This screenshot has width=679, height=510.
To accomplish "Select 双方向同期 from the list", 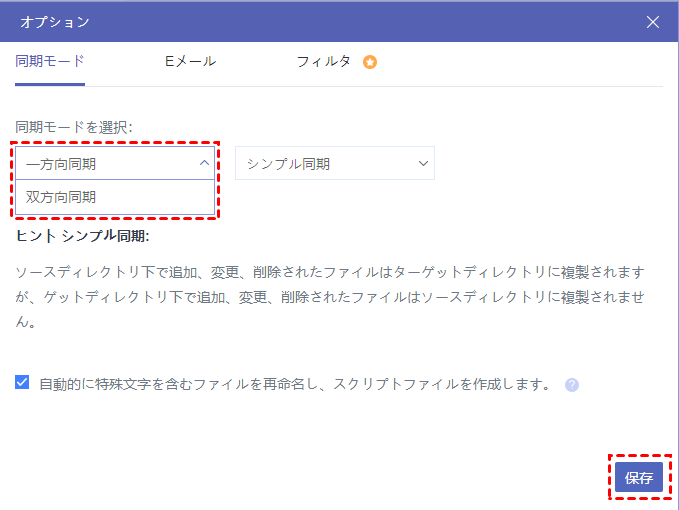I will [x=115, y=197].
